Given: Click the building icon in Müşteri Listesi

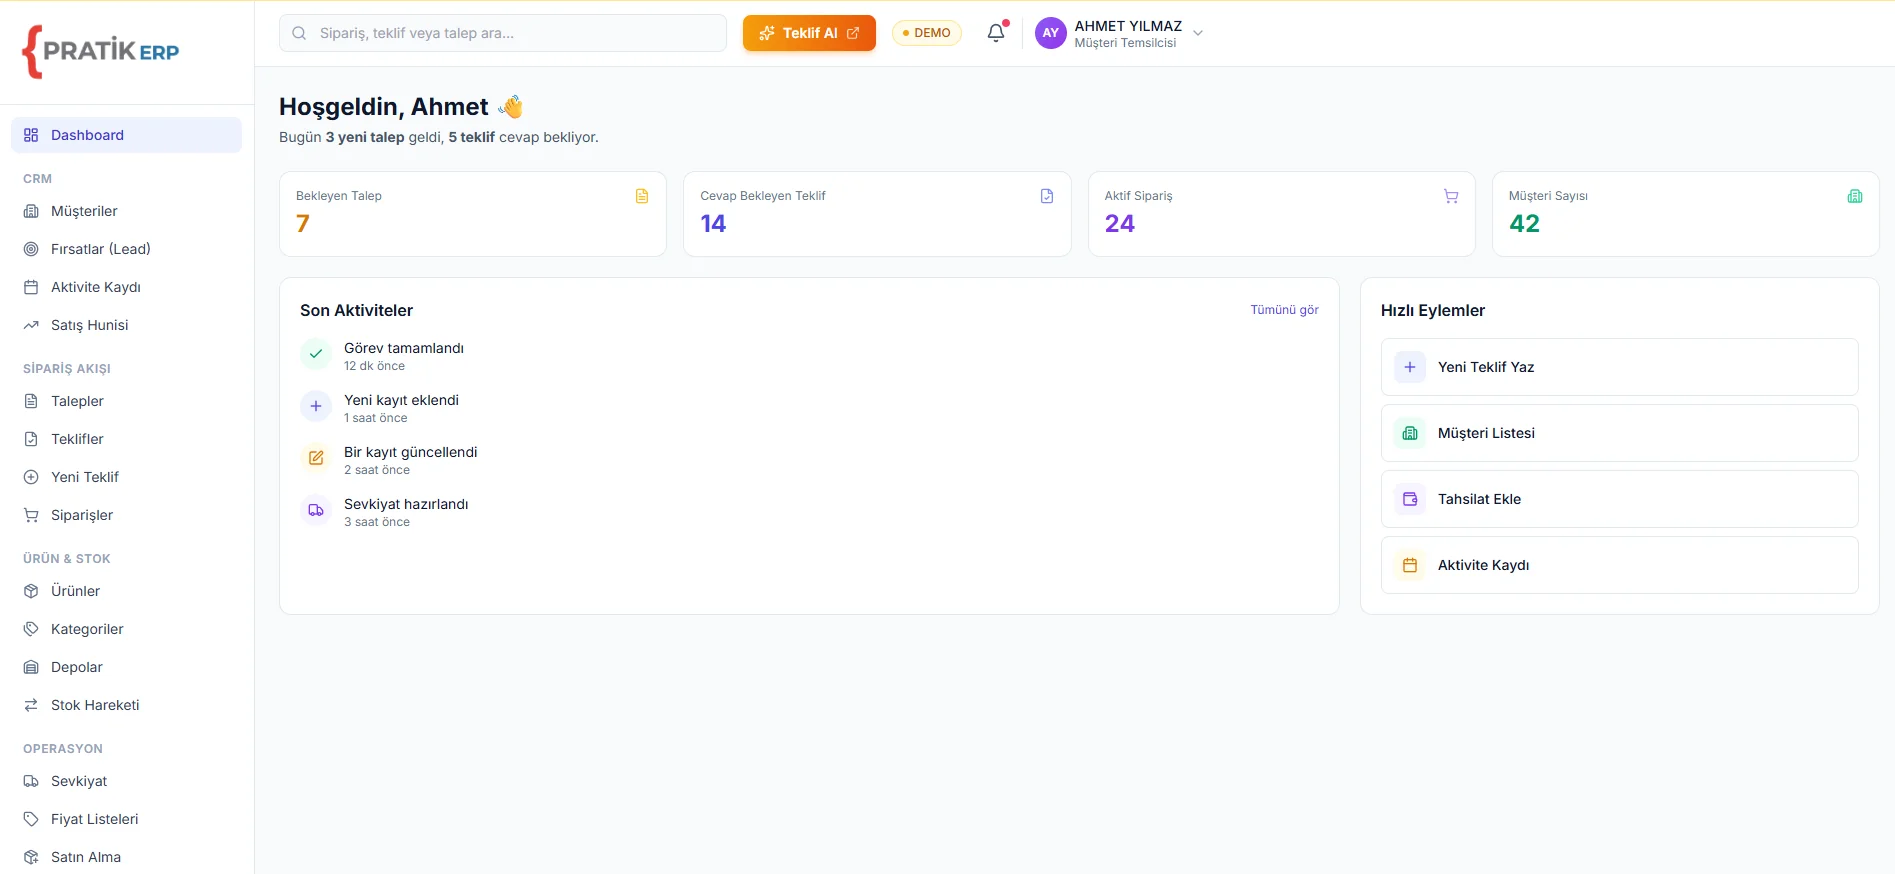Looking at the screenshot, I should 1410,433.
